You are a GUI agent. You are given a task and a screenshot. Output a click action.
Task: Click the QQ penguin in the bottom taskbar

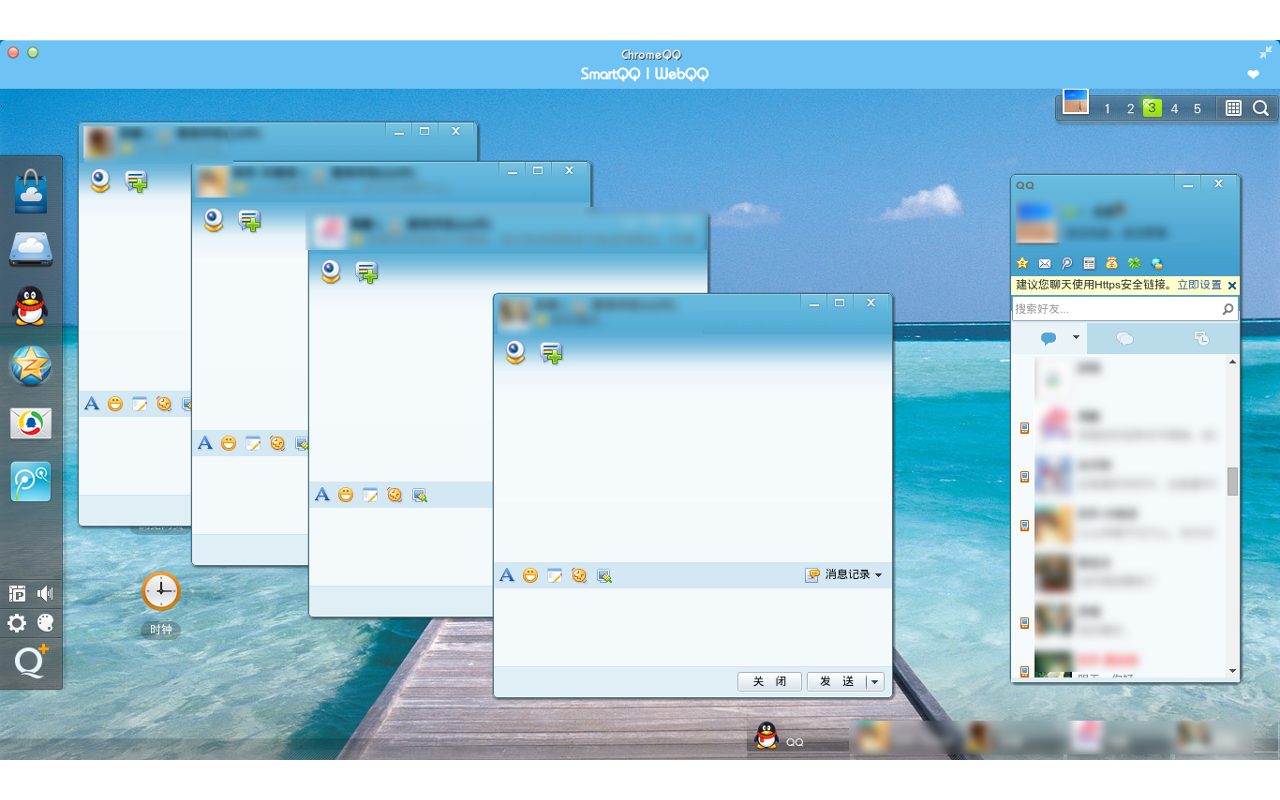pos(766,736)
